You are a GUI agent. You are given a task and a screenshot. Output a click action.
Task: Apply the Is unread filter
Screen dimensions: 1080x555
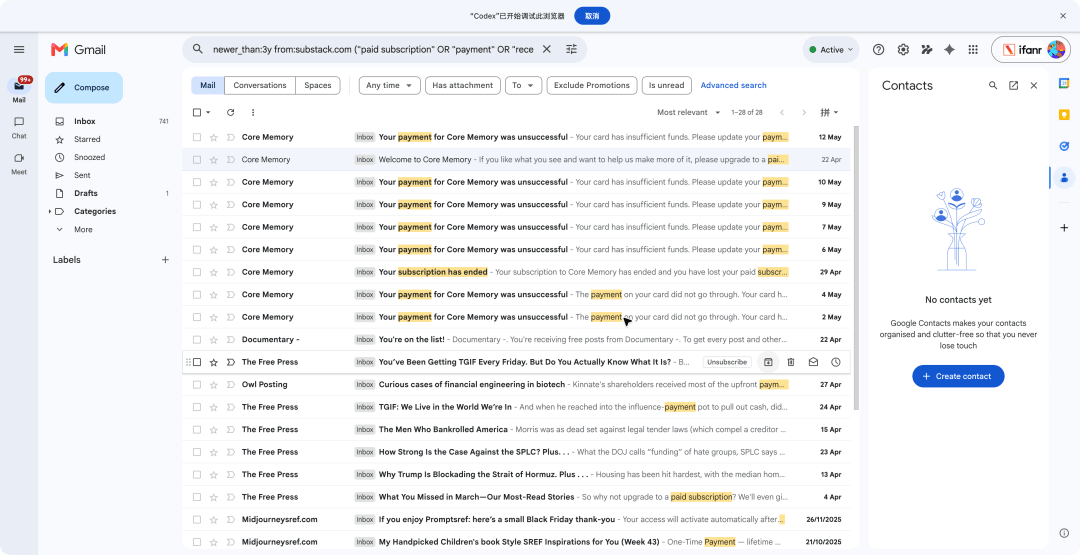point(666,85)
